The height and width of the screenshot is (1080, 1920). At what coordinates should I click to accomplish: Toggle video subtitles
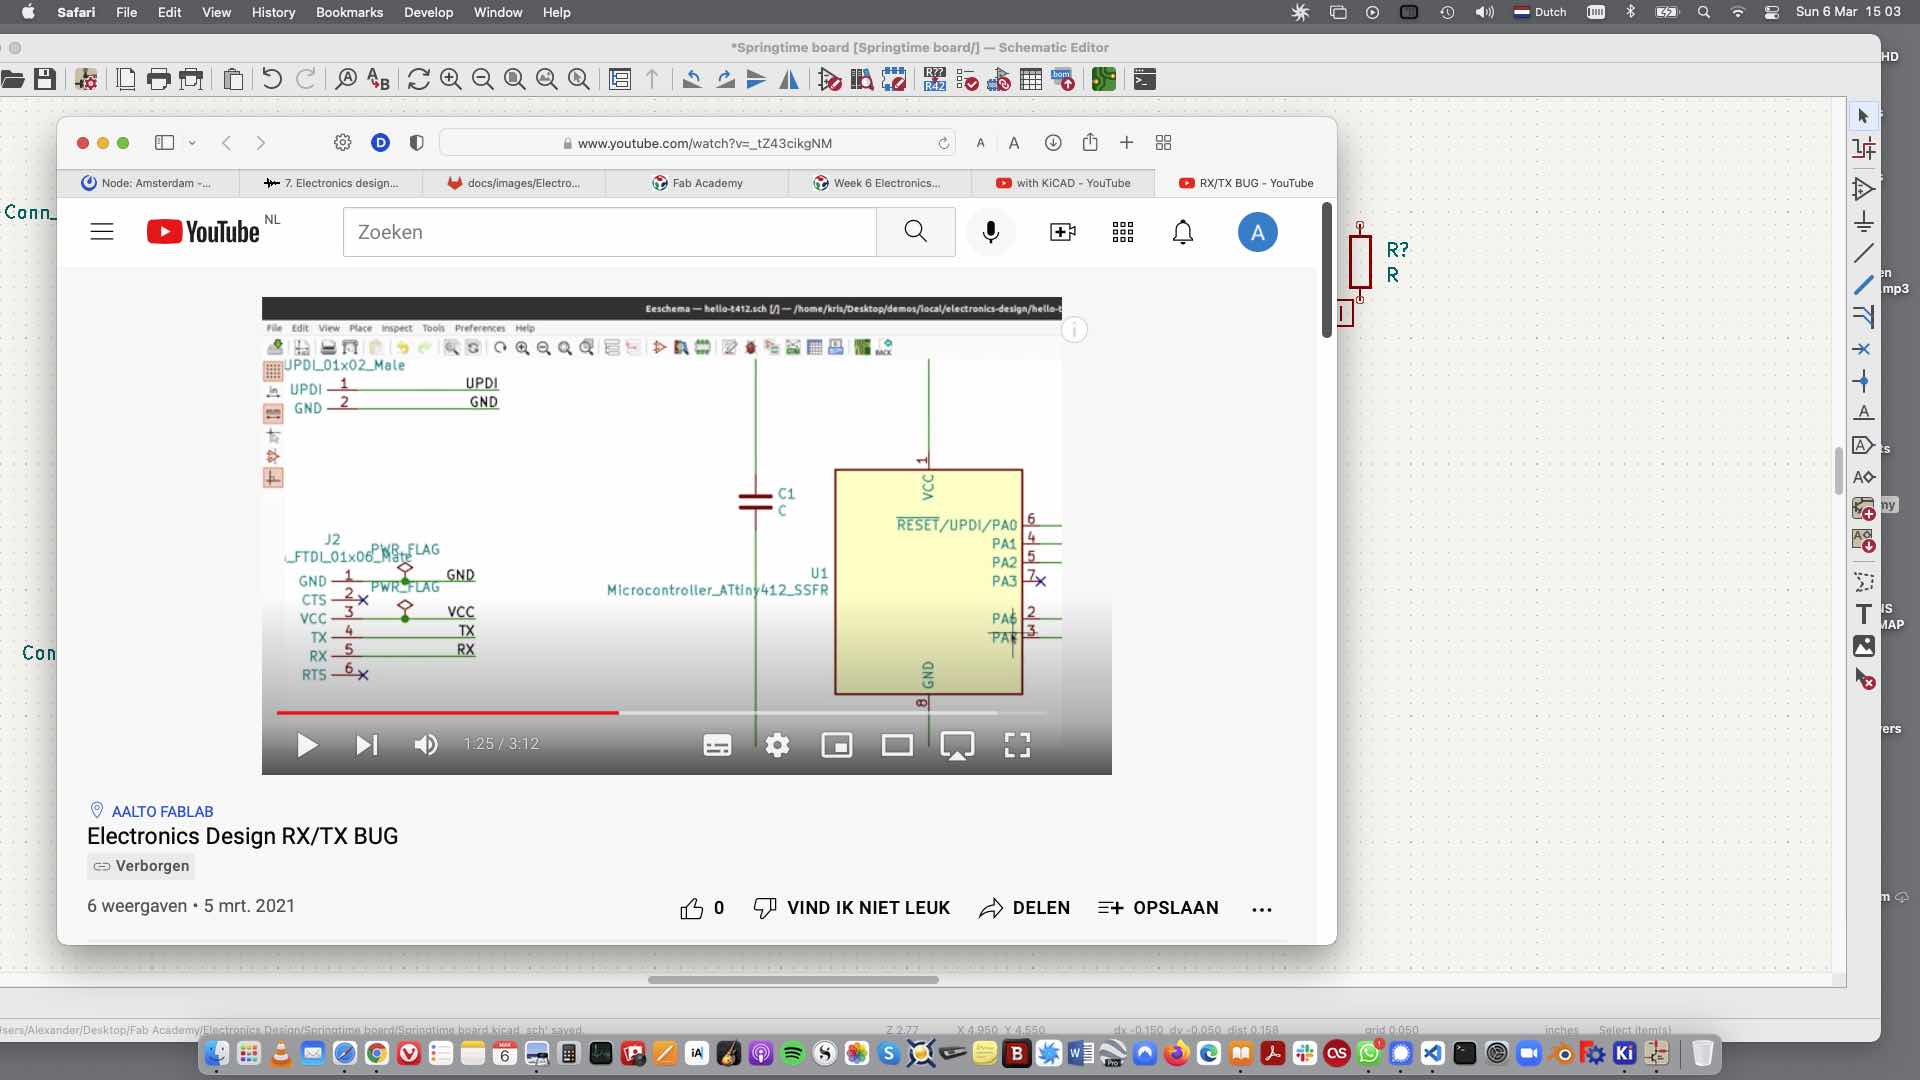point(717,745)
